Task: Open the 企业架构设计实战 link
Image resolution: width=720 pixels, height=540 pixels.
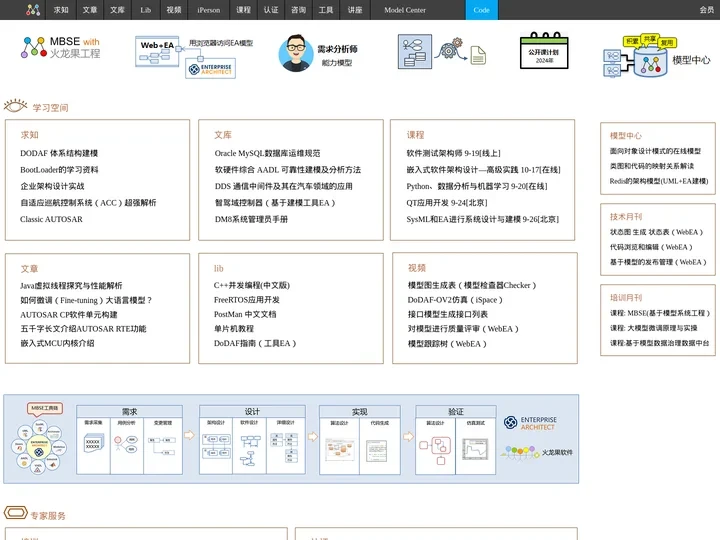Action: tap(52, 186)
